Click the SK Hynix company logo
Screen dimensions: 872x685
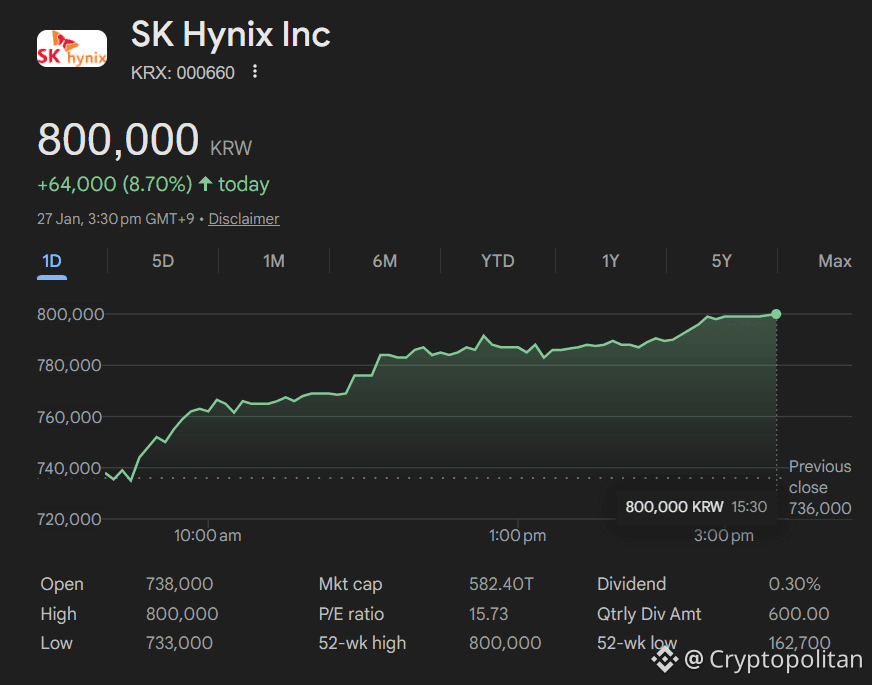71,48
